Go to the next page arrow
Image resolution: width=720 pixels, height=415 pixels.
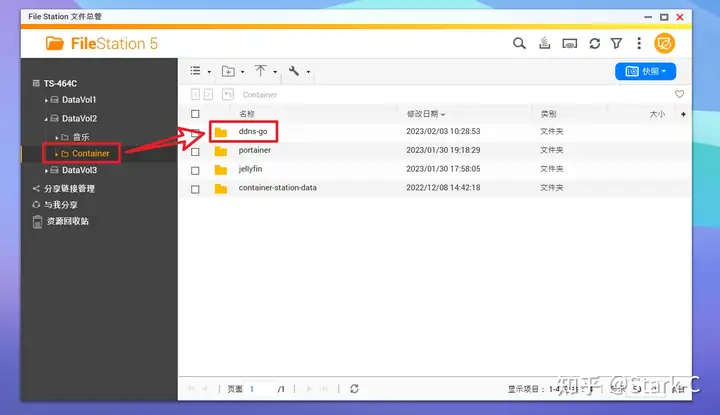click(x=309, y=389)
